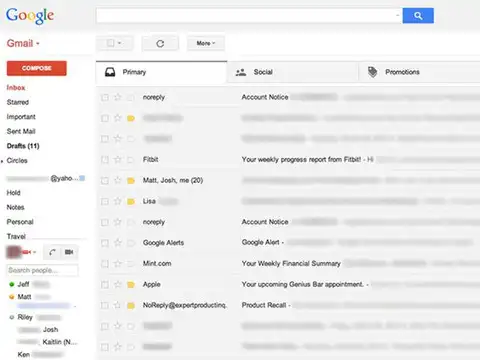Click the yellow importance marker on Apple email
The image size is (480, 360).
tap(131, 285)
